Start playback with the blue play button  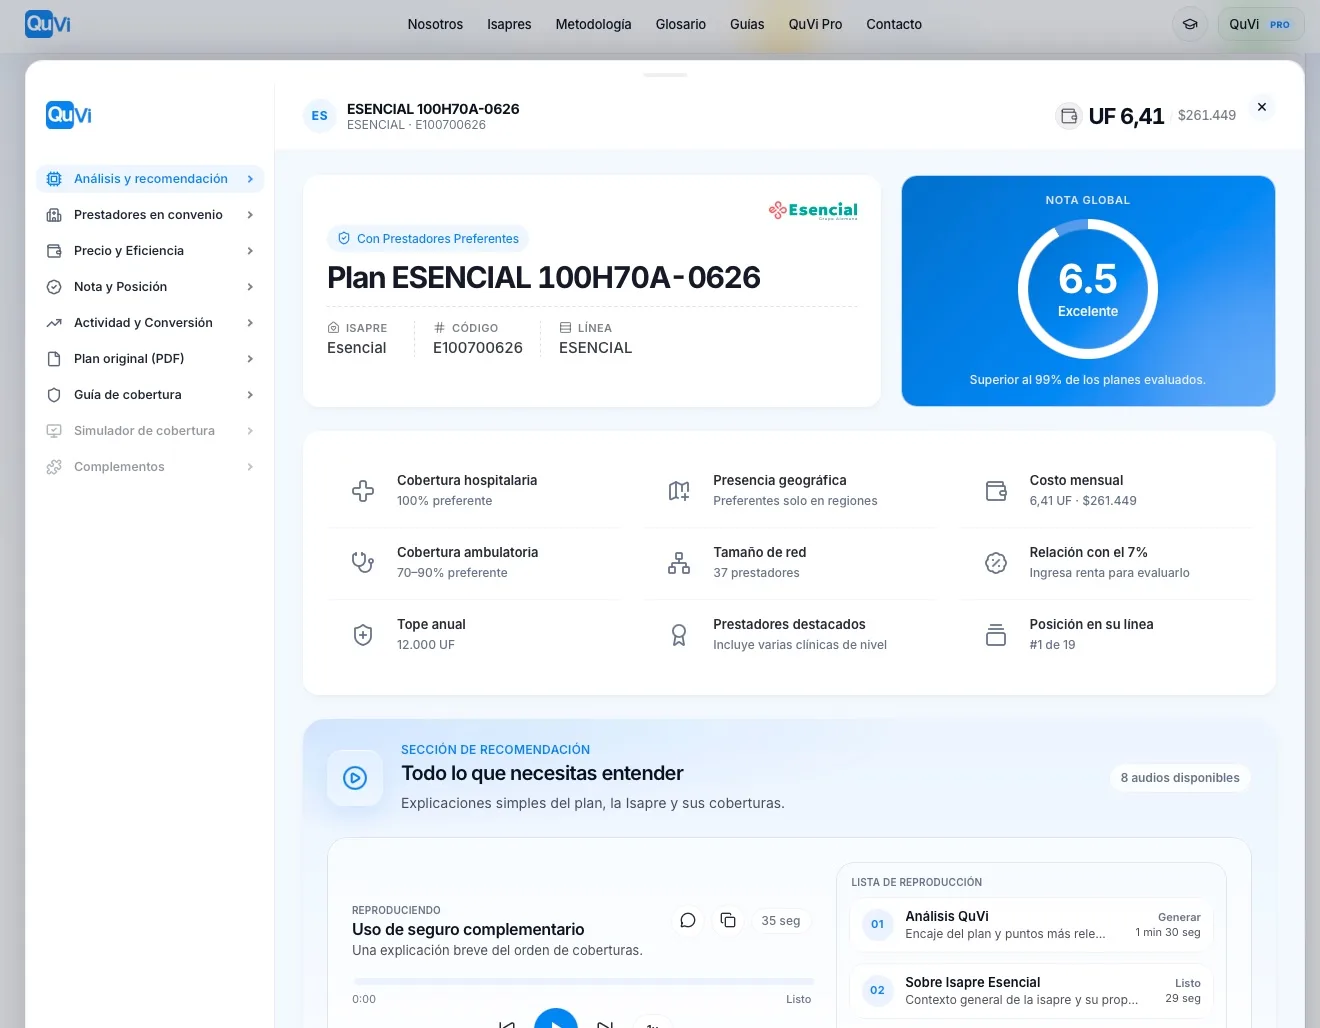pos(556,1020)
